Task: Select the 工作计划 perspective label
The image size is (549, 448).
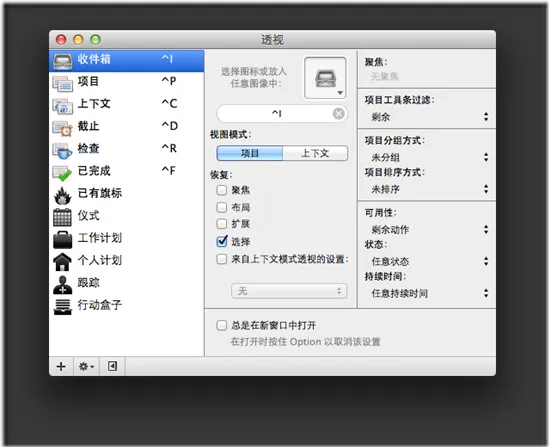Action: click(x=100, y=238)
